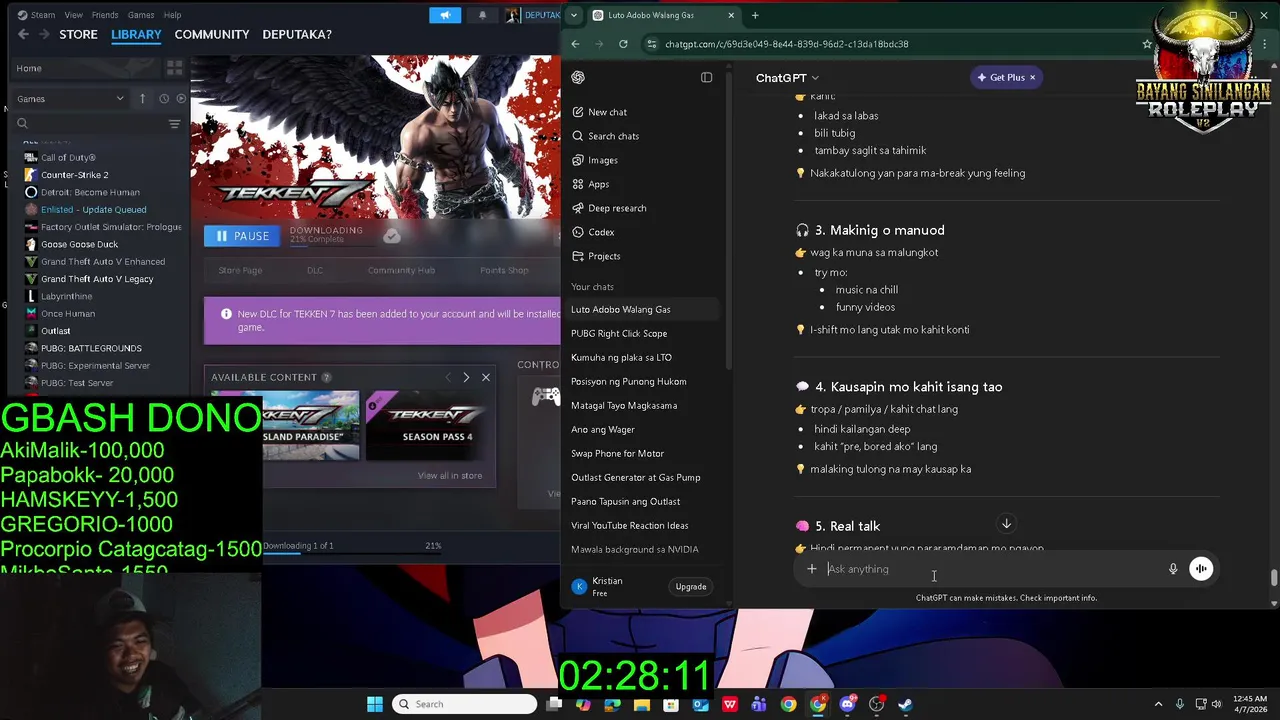Screen dimensions: 1280x720
Task: Show next available content in Steam
Action: 466,377
